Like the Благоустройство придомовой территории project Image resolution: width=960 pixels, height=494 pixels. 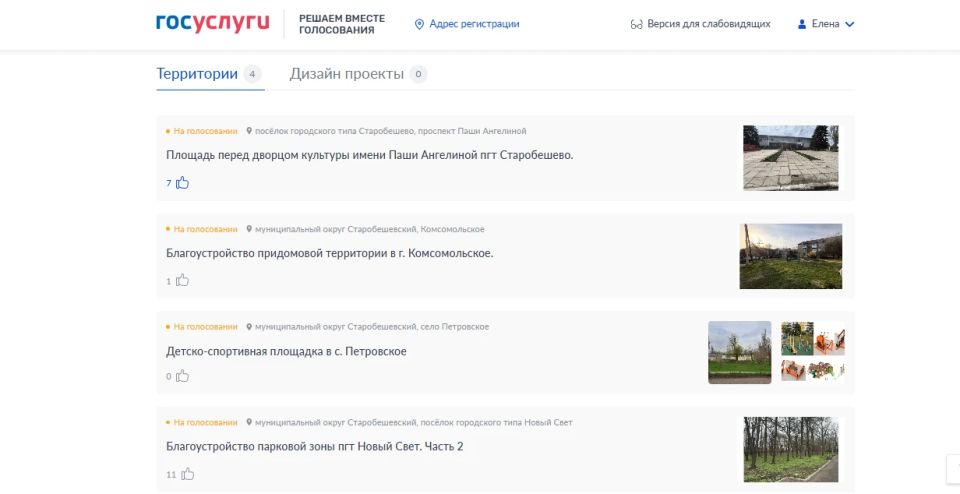click(x=182, y=280)
